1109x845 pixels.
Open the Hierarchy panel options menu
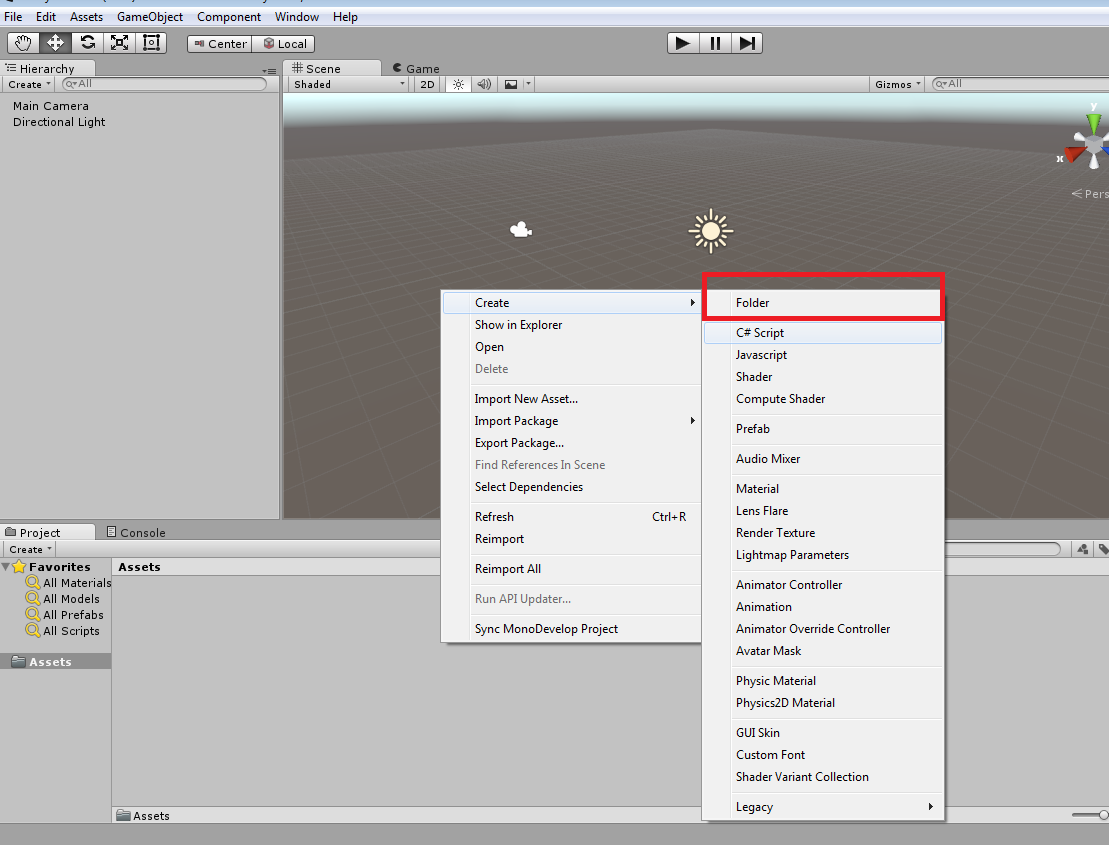click(269, 71)
